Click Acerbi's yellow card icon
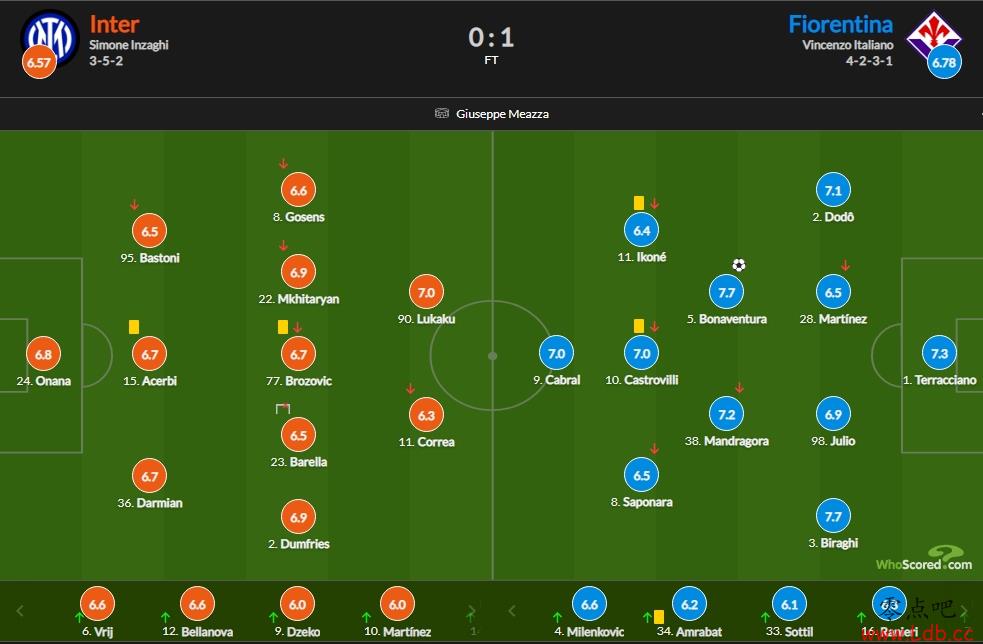Viewport: 983px width, 644px height. click(134, 327)
